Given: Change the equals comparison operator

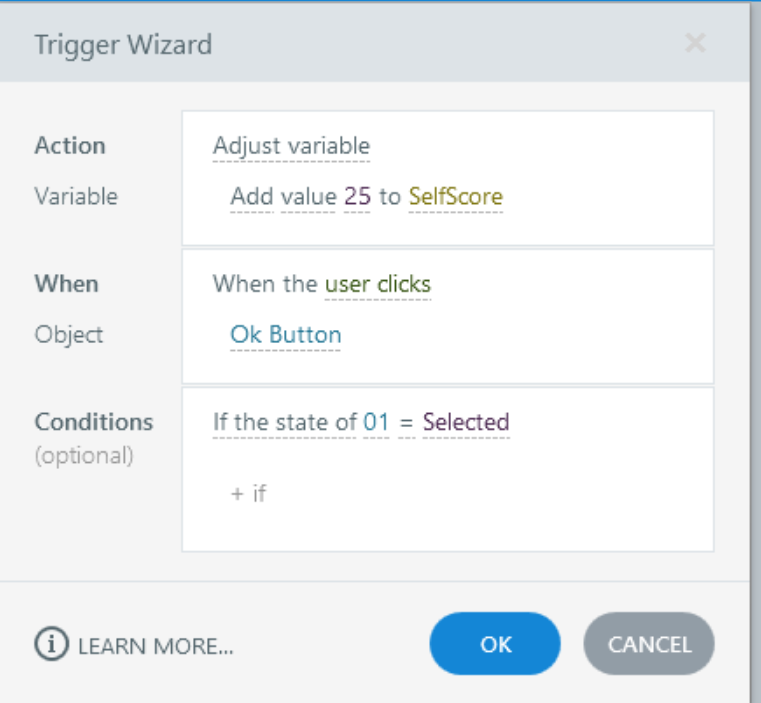Looking at the screenshot, I should click(x=406, y=422).
